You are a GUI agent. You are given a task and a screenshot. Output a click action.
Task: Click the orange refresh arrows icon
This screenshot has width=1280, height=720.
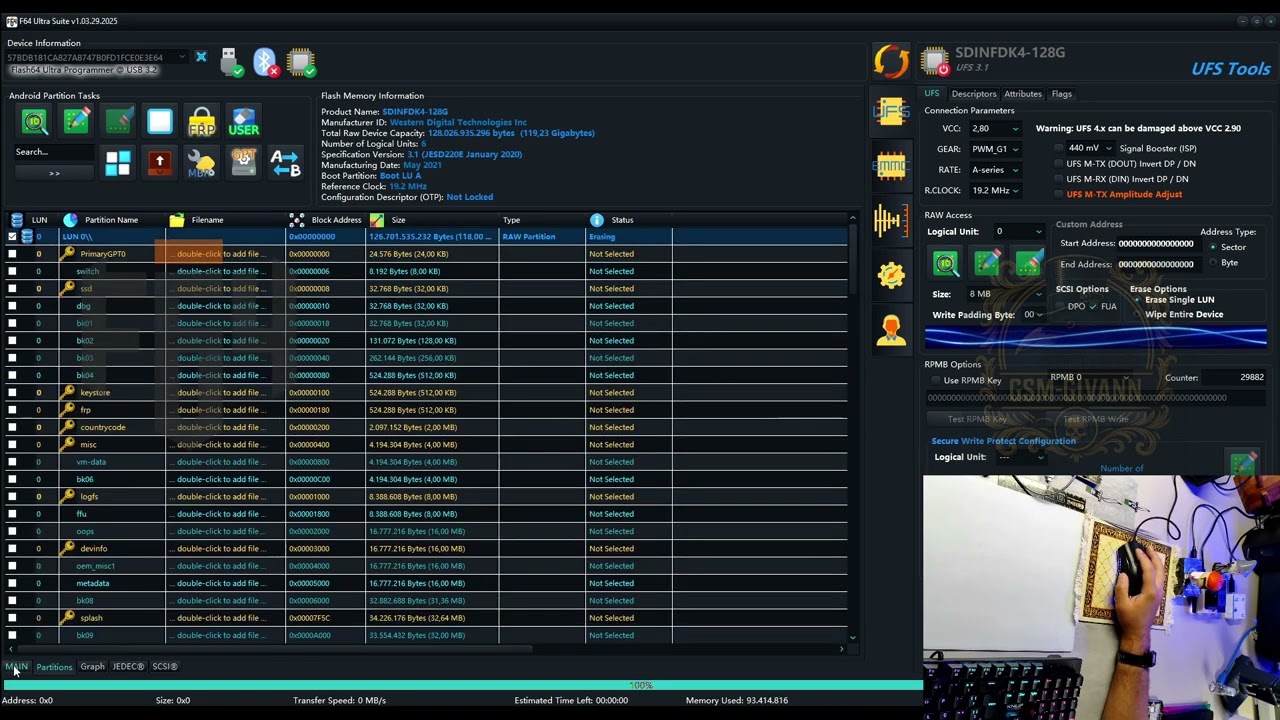point(891,62)
